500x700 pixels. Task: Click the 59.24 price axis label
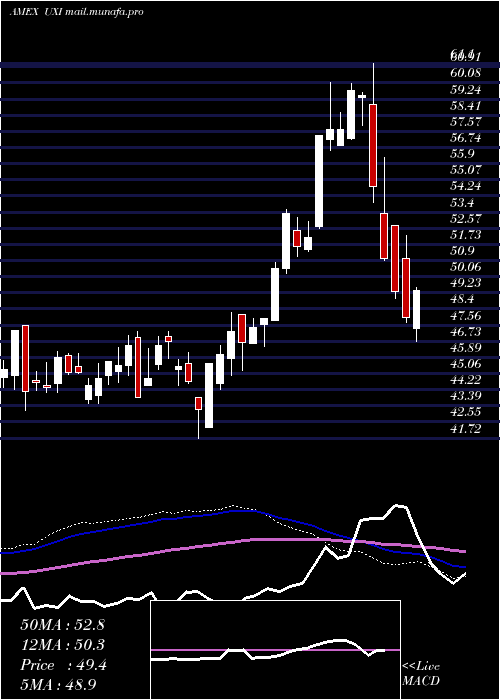pyautogui.click(x=466, y=90)
